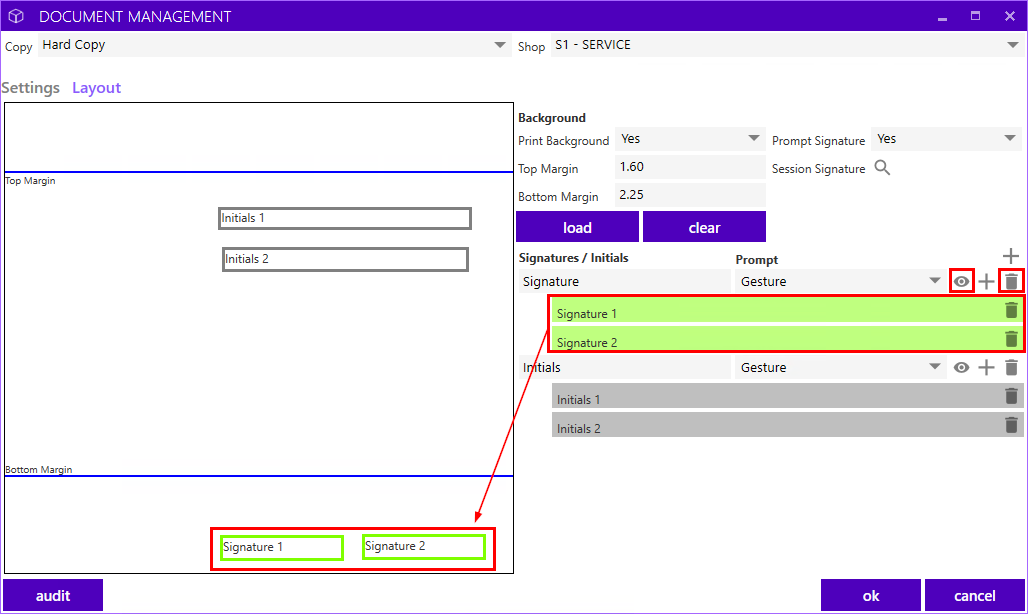The height and width of the screenshot is (614, 1028).
Task: Switch to the Settings tab
Action: [30, 88]
